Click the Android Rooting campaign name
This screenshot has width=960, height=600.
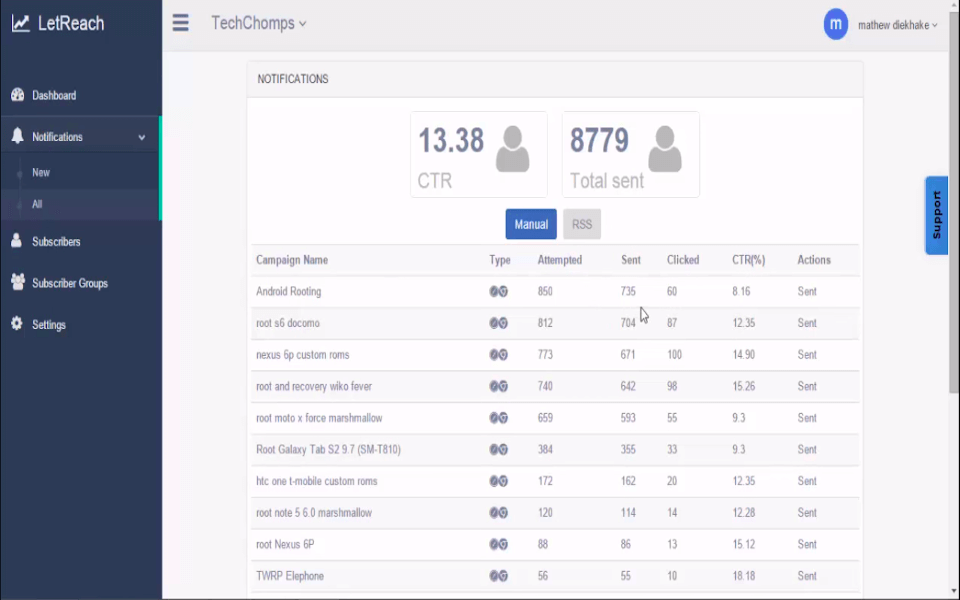288,291
